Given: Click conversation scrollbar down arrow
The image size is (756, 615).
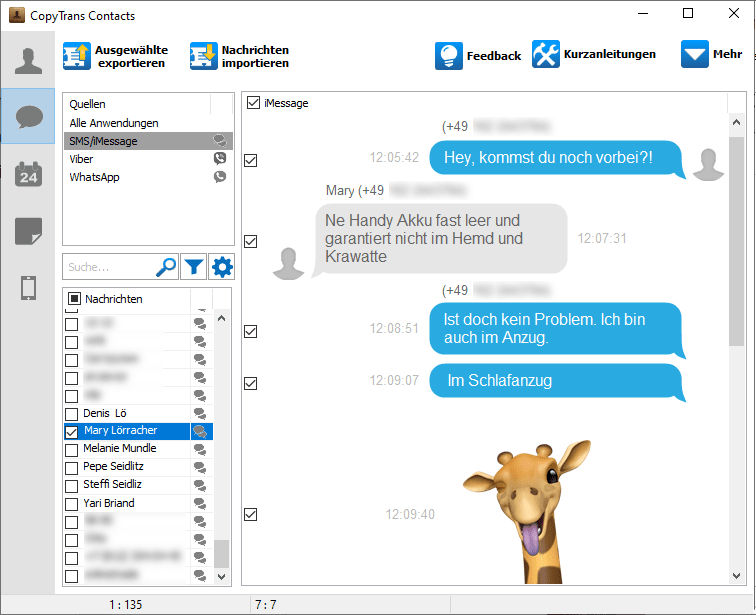Looking at the screenshot, I should pos(736,575).
